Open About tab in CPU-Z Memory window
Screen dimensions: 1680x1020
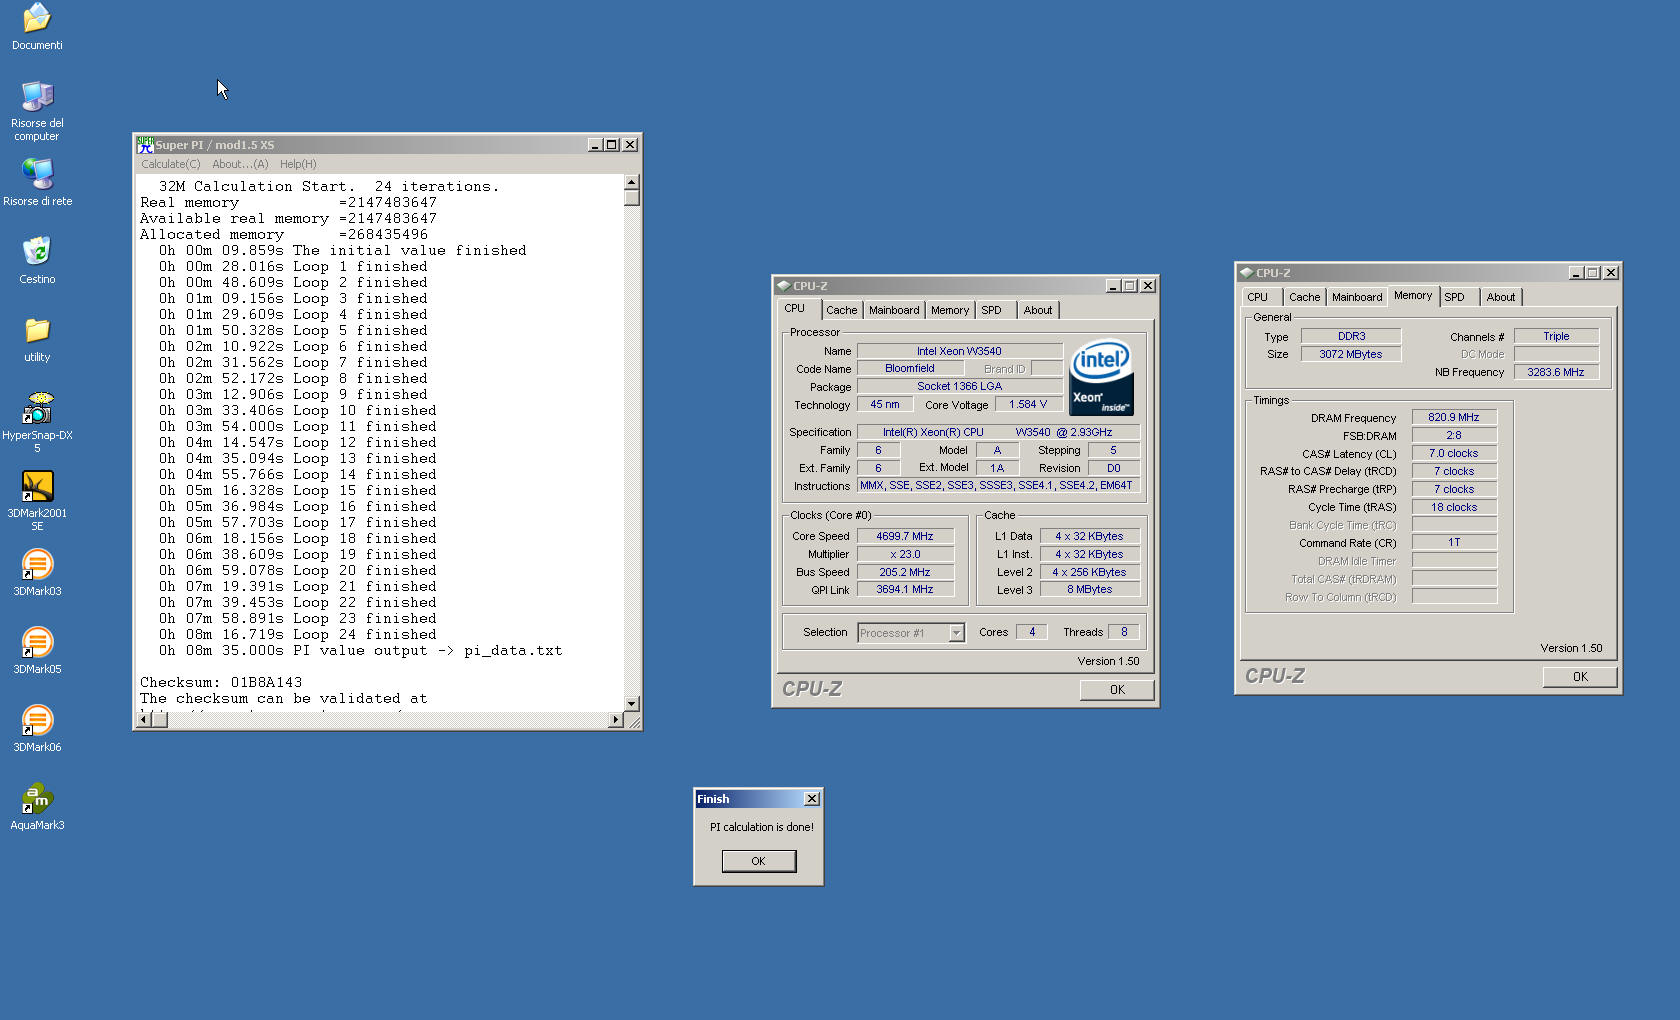click(1501, 297)
